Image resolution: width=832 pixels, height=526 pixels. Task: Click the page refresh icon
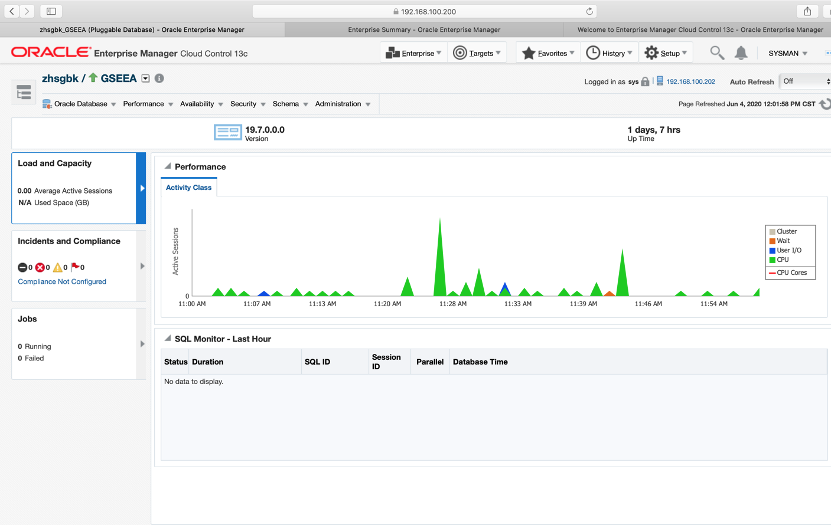coord(825,104)
